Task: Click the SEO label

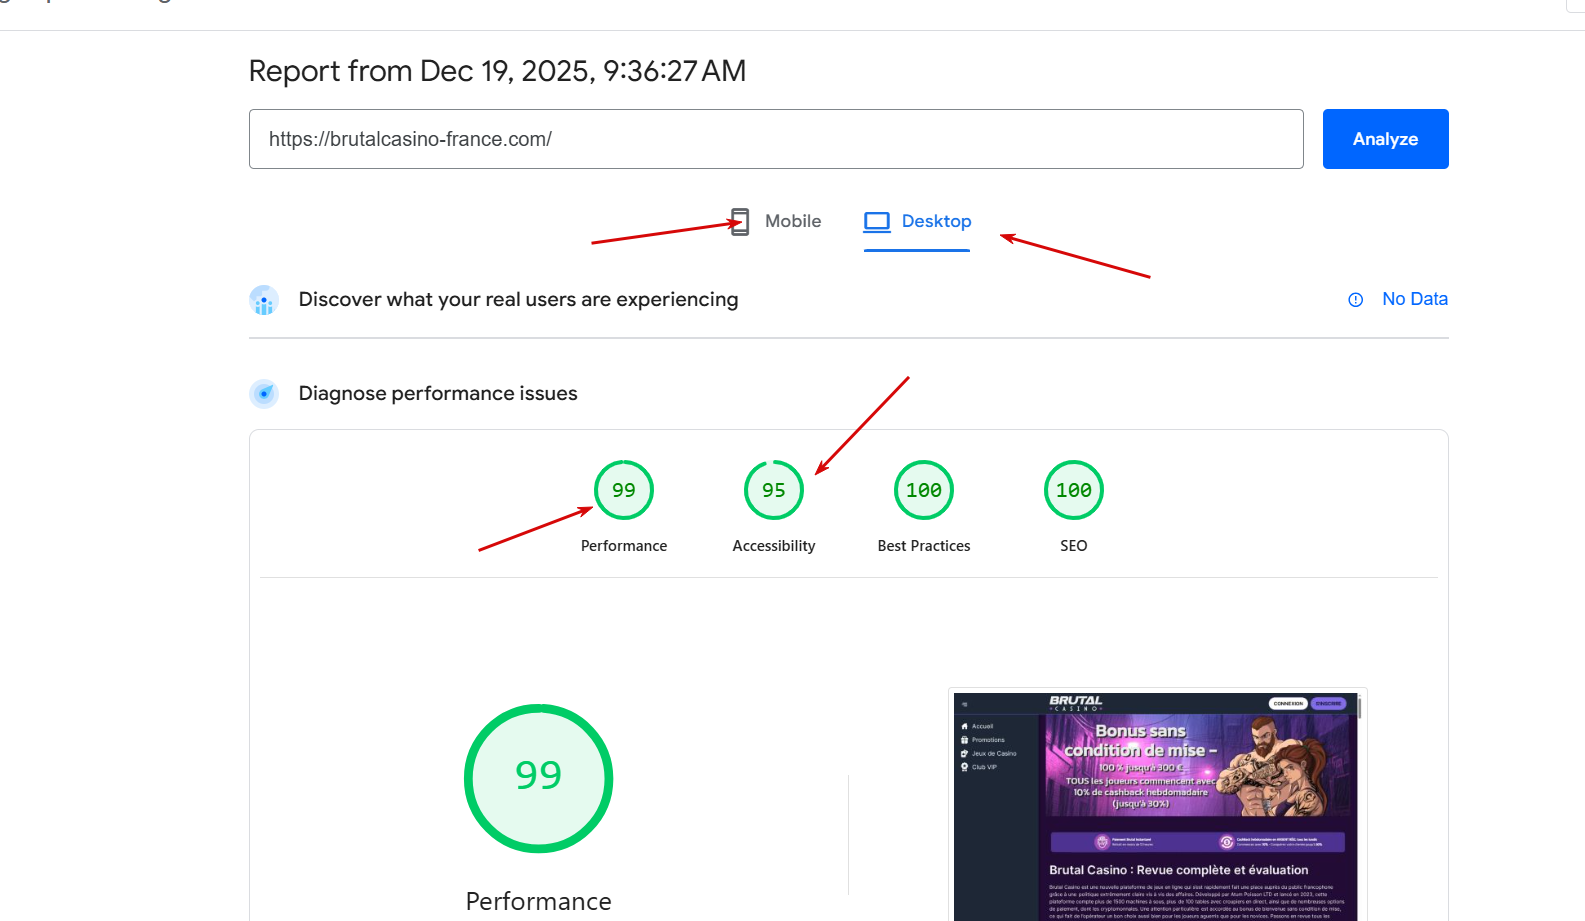Action: click(1074, 546)
